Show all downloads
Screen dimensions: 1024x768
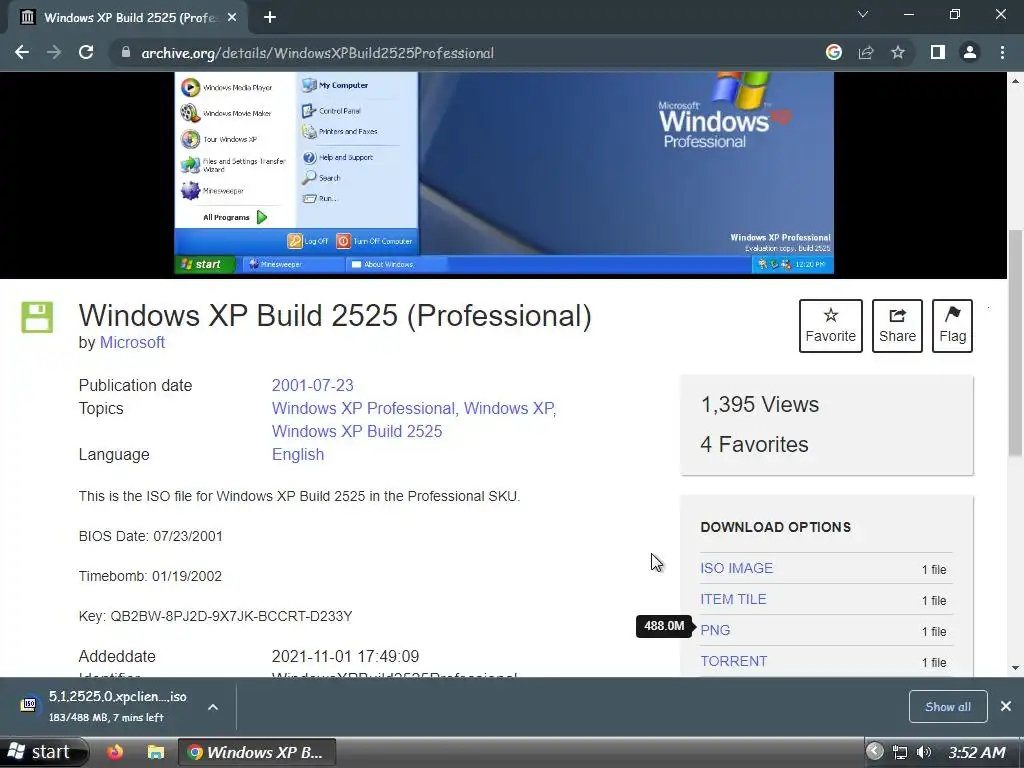[x=948, y=707]
